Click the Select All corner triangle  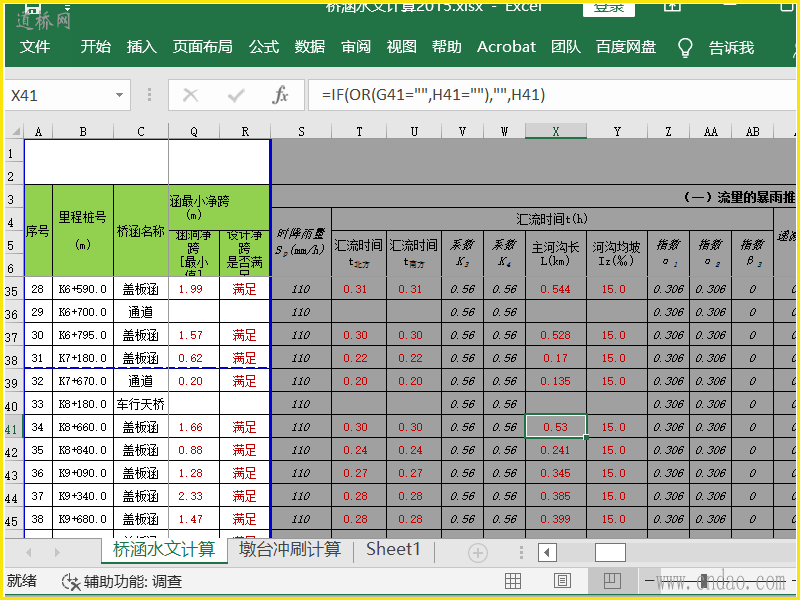click(14, 131)
